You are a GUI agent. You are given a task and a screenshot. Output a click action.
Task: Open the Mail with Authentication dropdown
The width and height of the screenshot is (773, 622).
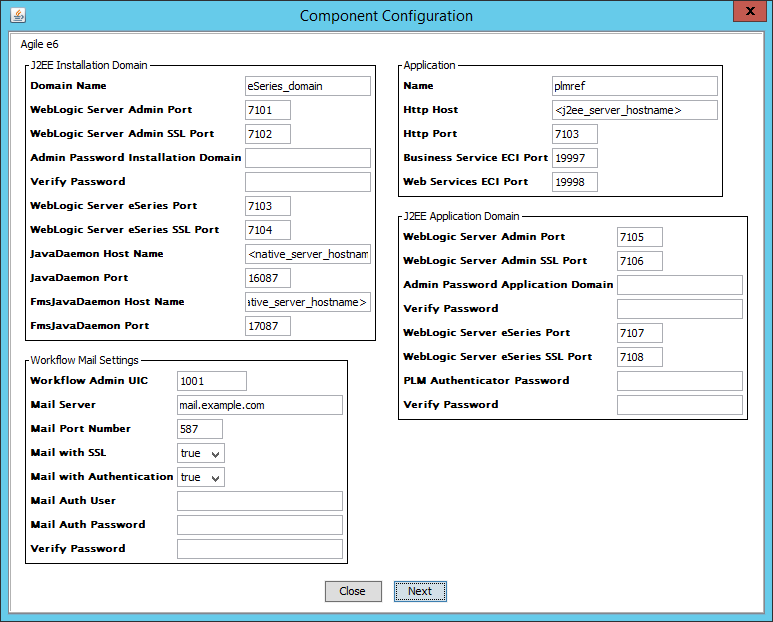[201, 477]
